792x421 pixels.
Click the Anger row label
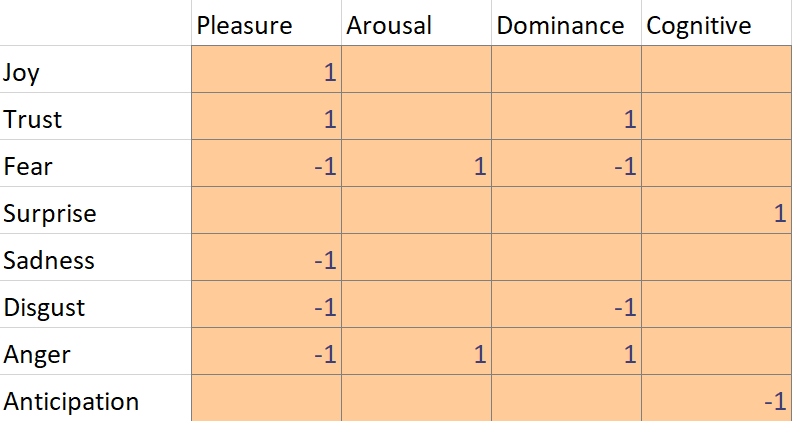click(96, 354)
